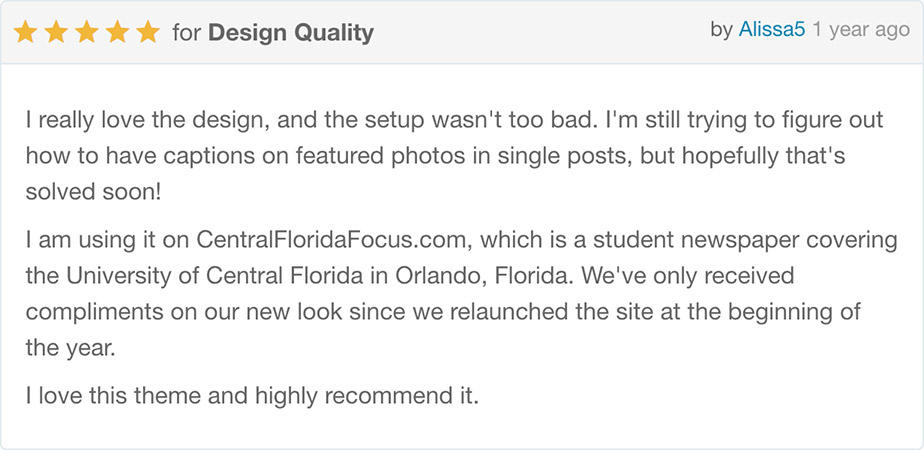Image resolution: width=924 pixels, height=450 pixels.
Task: Click 'compliments on our new look' text
Action: tap(184, 312)
